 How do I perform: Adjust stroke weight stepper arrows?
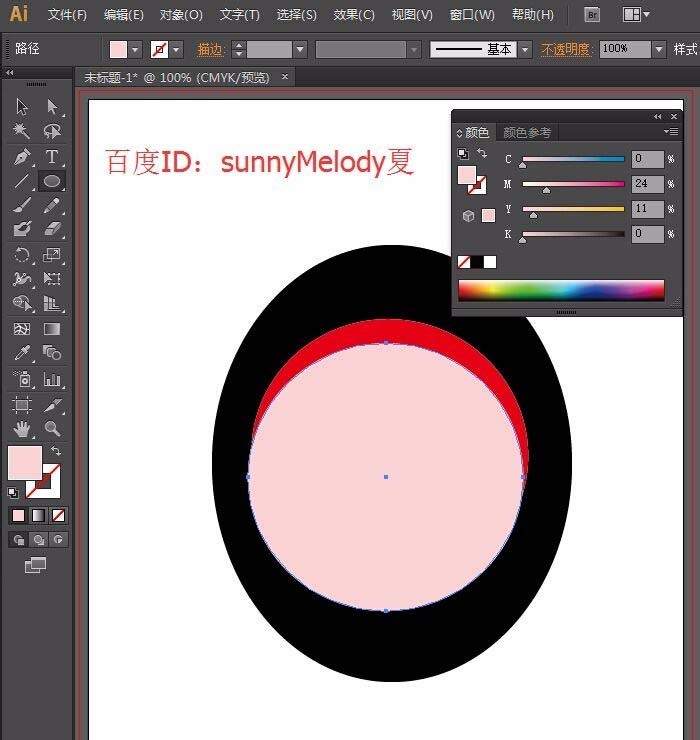239,49
